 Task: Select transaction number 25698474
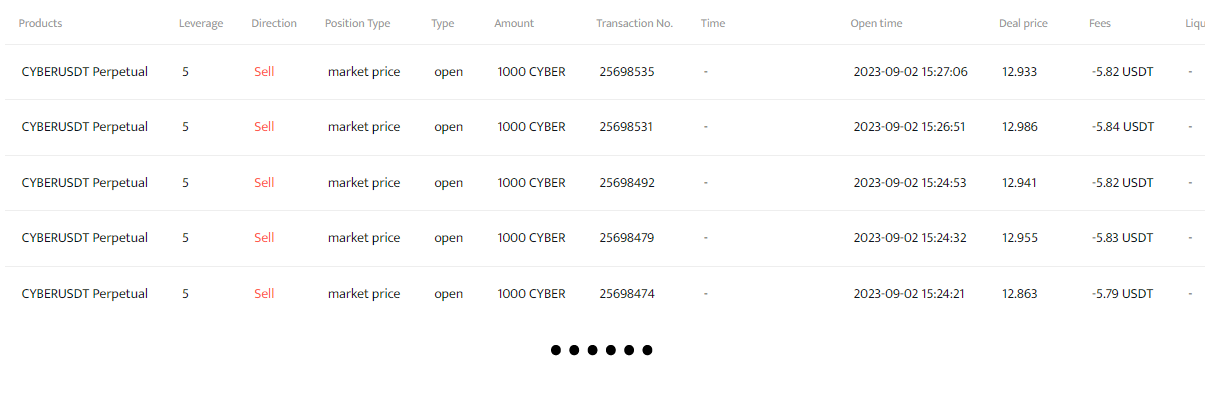[x=627, y=294]
